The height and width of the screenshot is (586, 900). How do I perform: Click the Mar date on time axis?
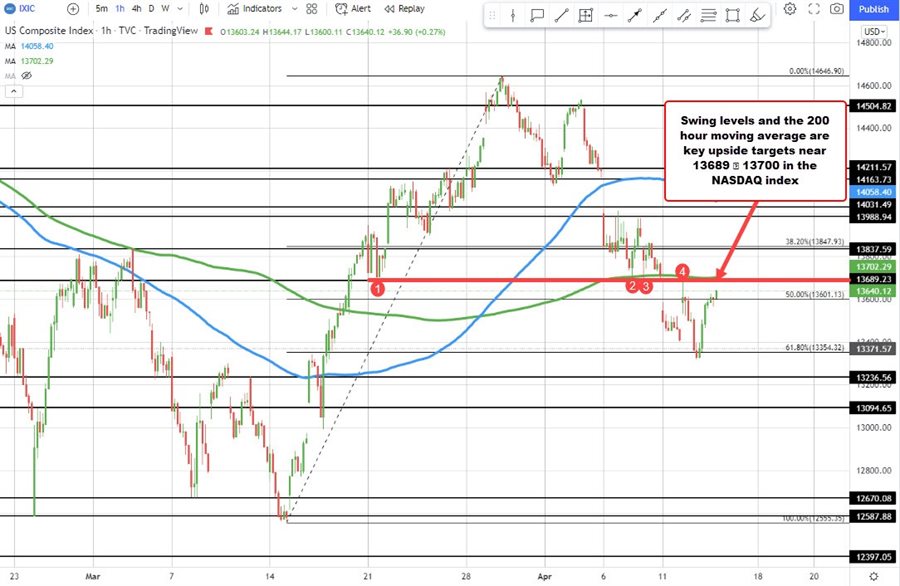(x=92, y=576)
